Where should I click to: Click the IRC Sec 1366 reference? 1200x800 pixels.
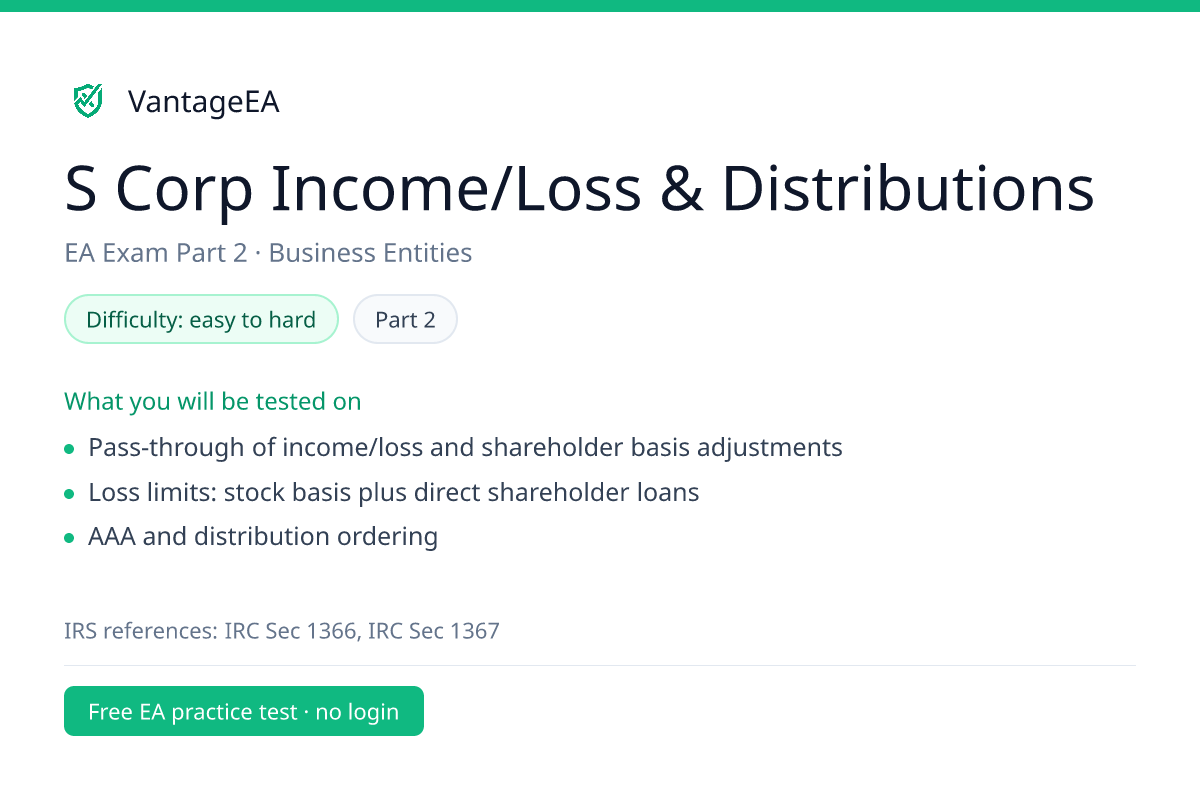(x=291, y=631)
